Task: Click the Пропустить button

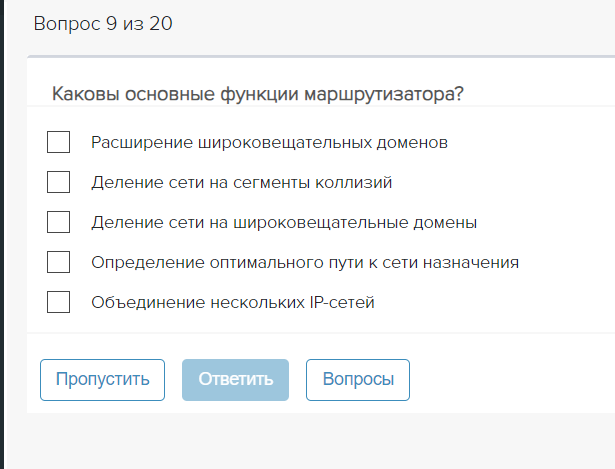Action: click(102, 380)
